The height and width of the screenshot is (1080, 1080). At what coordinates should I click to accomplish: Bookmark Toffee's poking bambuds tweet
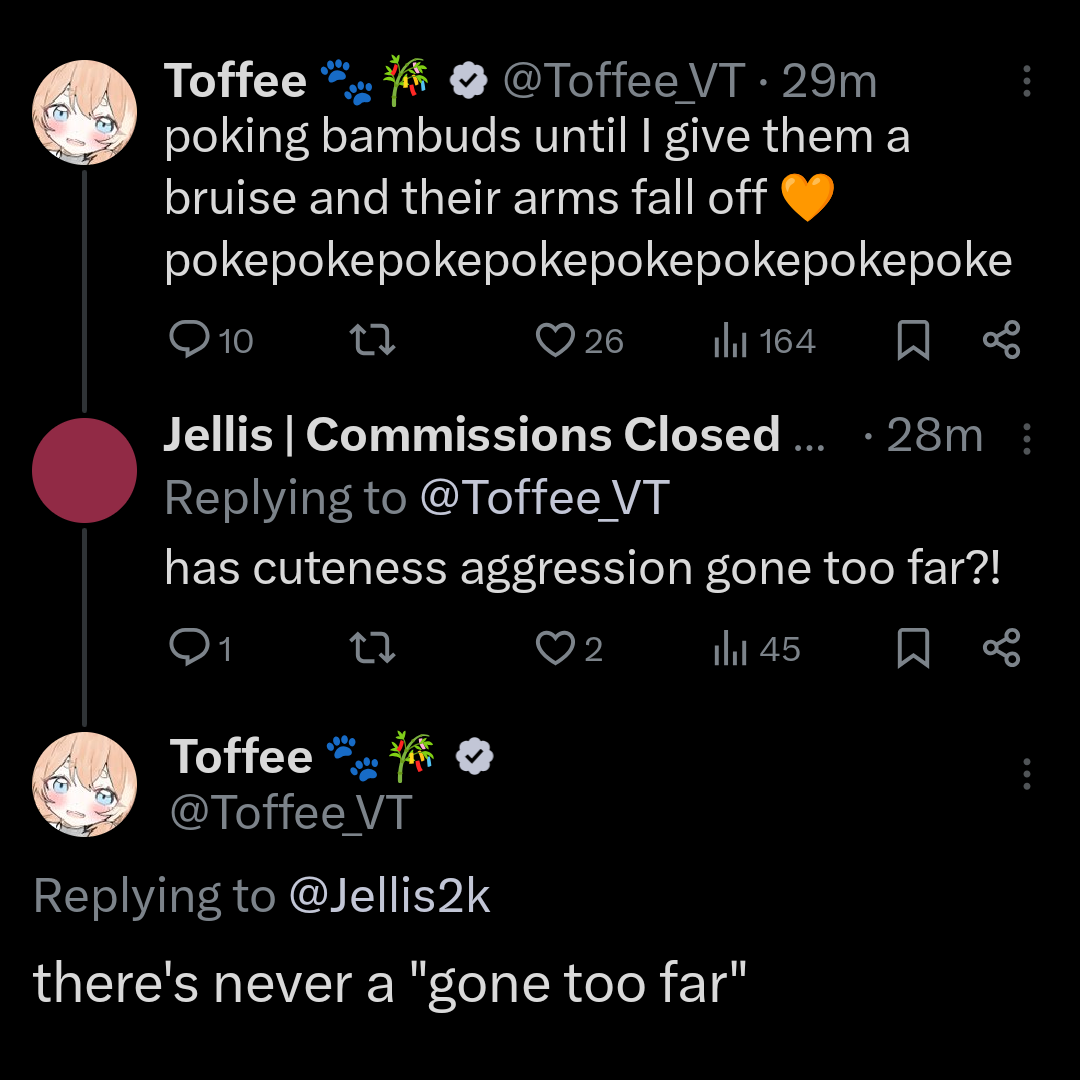coord(912,341)
